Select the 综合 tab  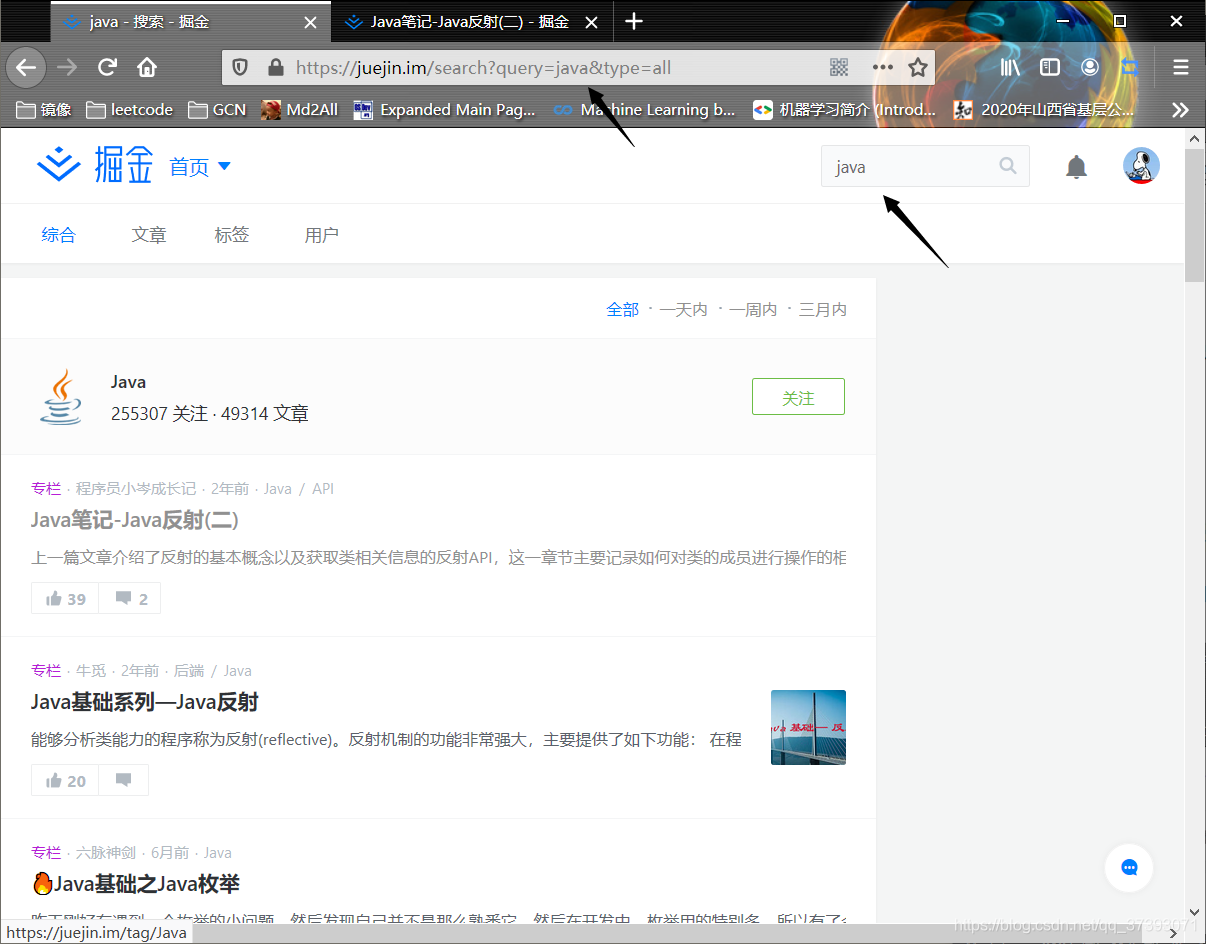pos(59,235)
